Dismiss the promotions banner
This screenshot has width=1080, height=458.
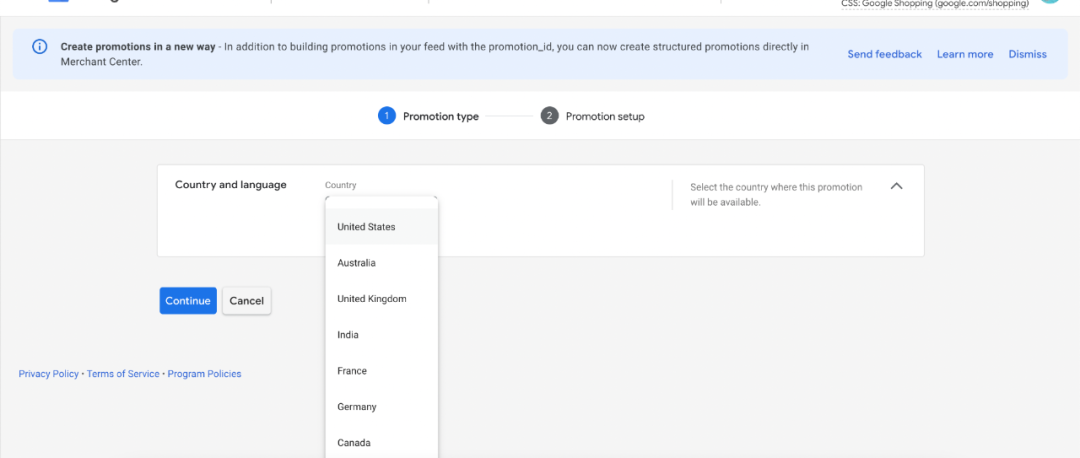(x=1027, y=54)
